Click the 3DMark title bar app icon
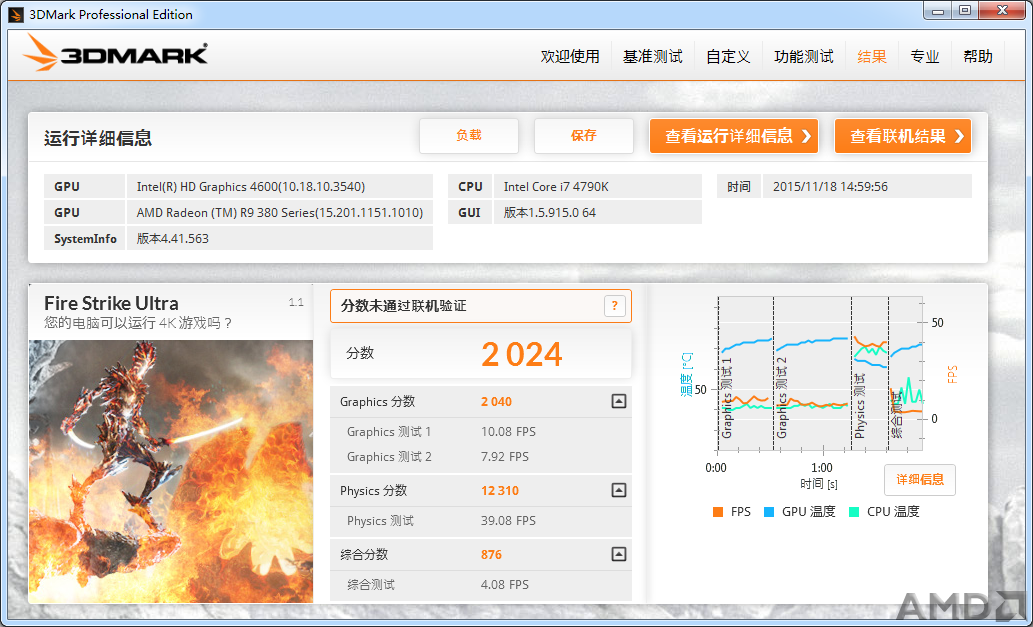The image size is (1033, 627). pos(16,14)
